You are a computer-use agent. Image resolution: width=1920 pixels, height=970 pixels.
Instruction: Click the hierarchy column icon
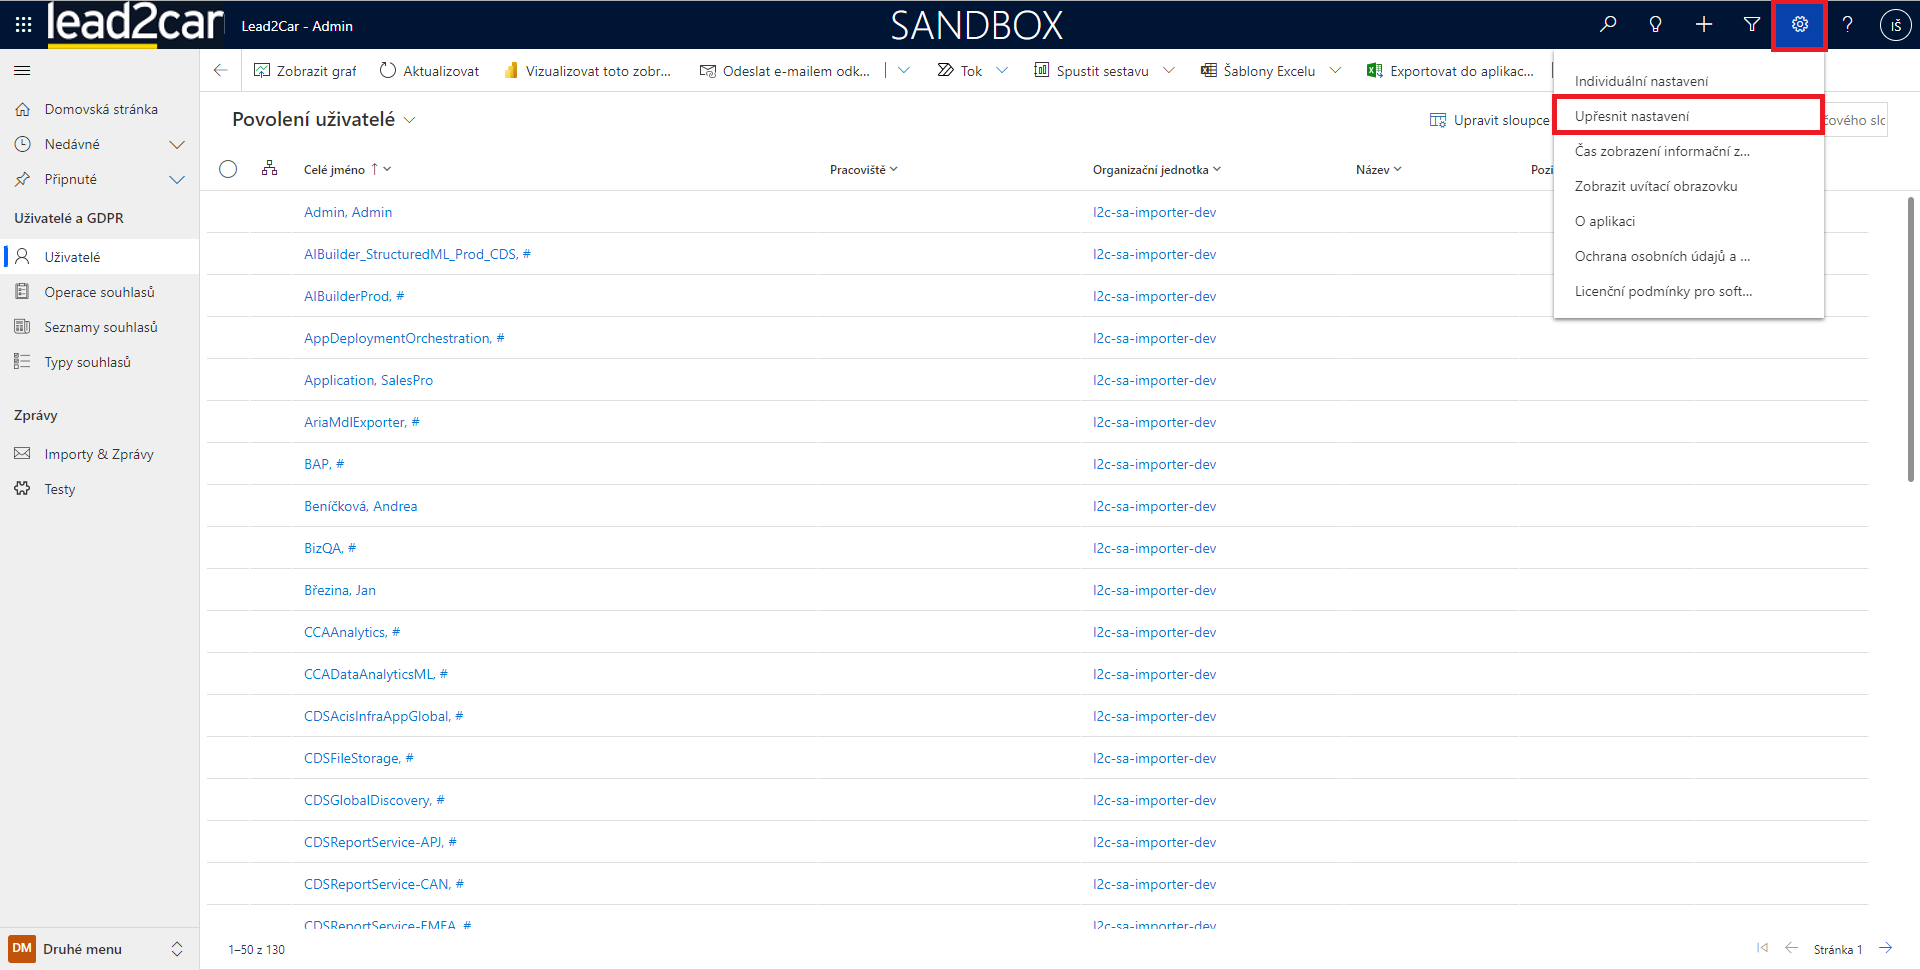coord(269,169)
